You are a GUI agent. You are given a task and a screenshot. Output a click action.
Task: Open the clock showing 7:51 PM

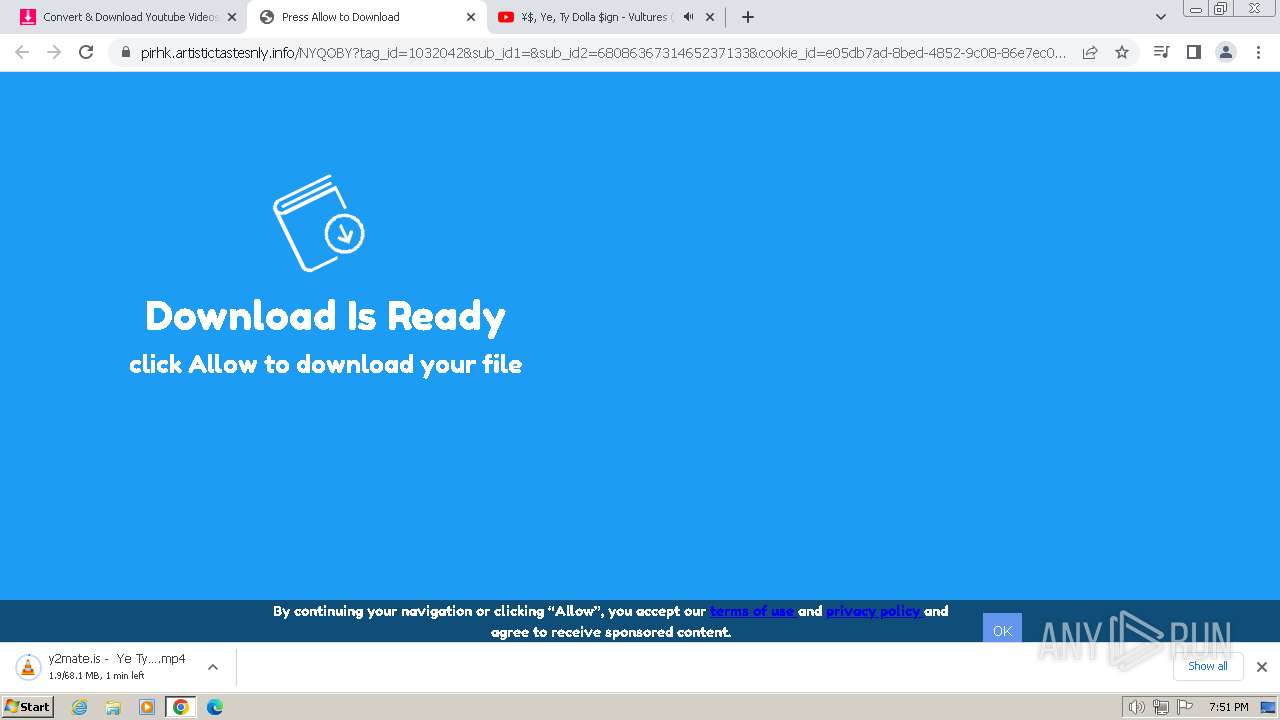click(1228, 707)
